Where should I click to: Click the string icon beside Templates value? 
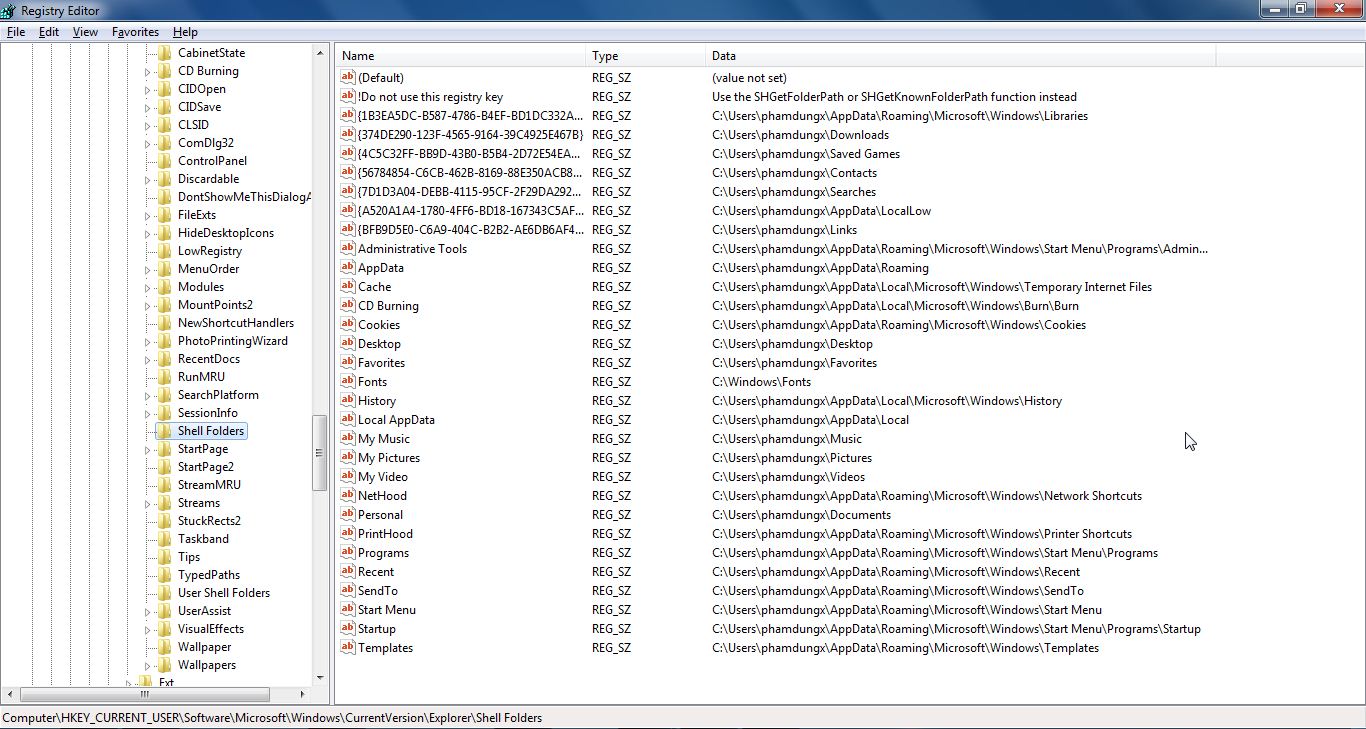click(x=348, y=648)
